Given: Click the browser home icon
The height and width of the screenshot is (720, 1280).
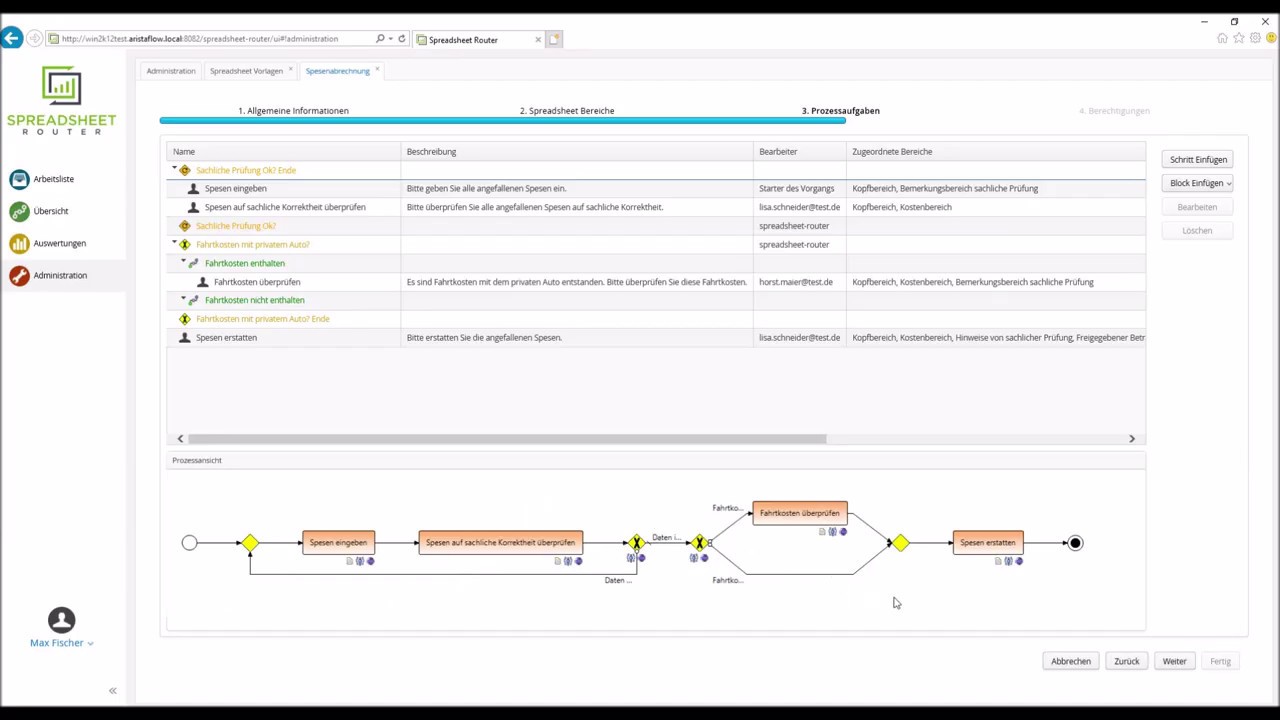Looking at the screenshot, I should coord(1222,39).
